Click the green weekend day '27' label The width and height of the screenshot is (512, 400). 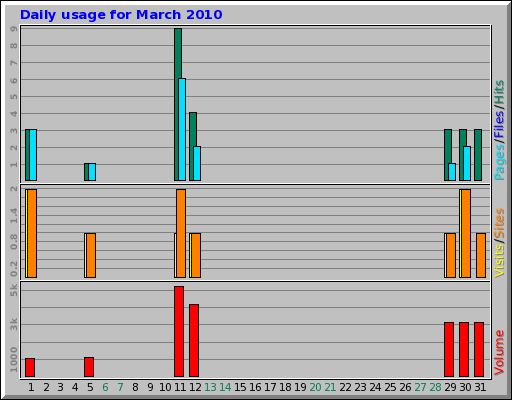pyautogui.click(x=420, y=387)
